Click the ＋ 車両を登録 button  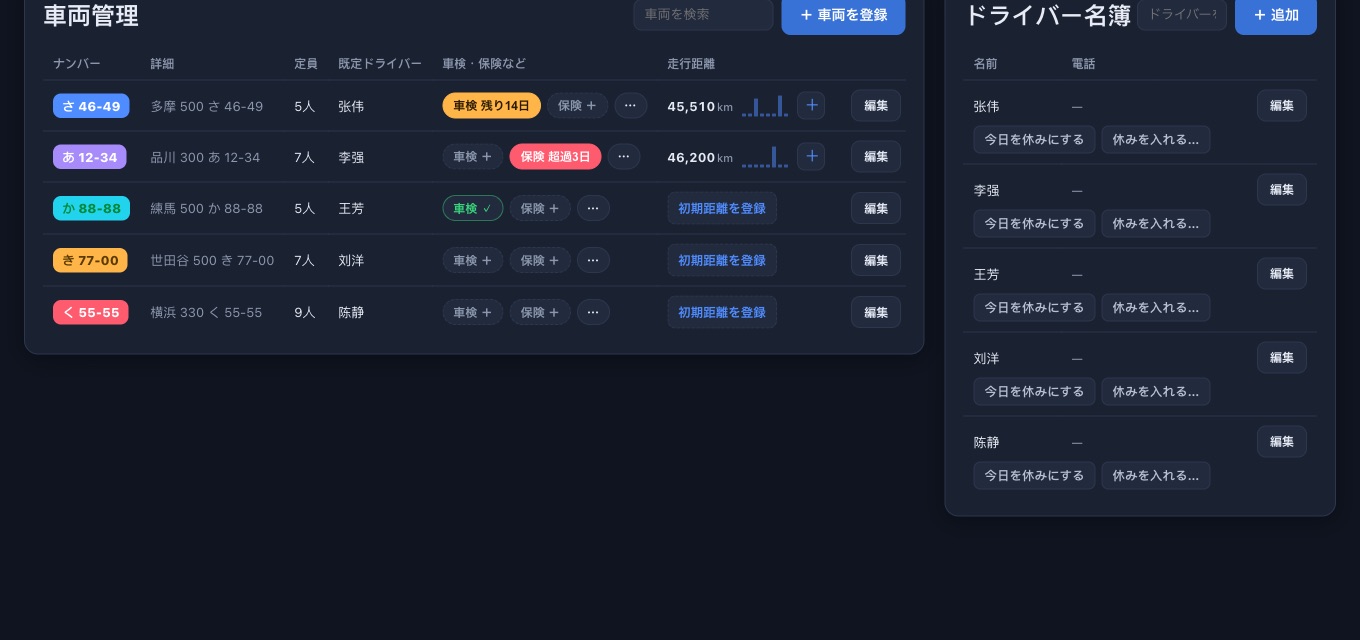pyautogui.click(x=843, y=15)
